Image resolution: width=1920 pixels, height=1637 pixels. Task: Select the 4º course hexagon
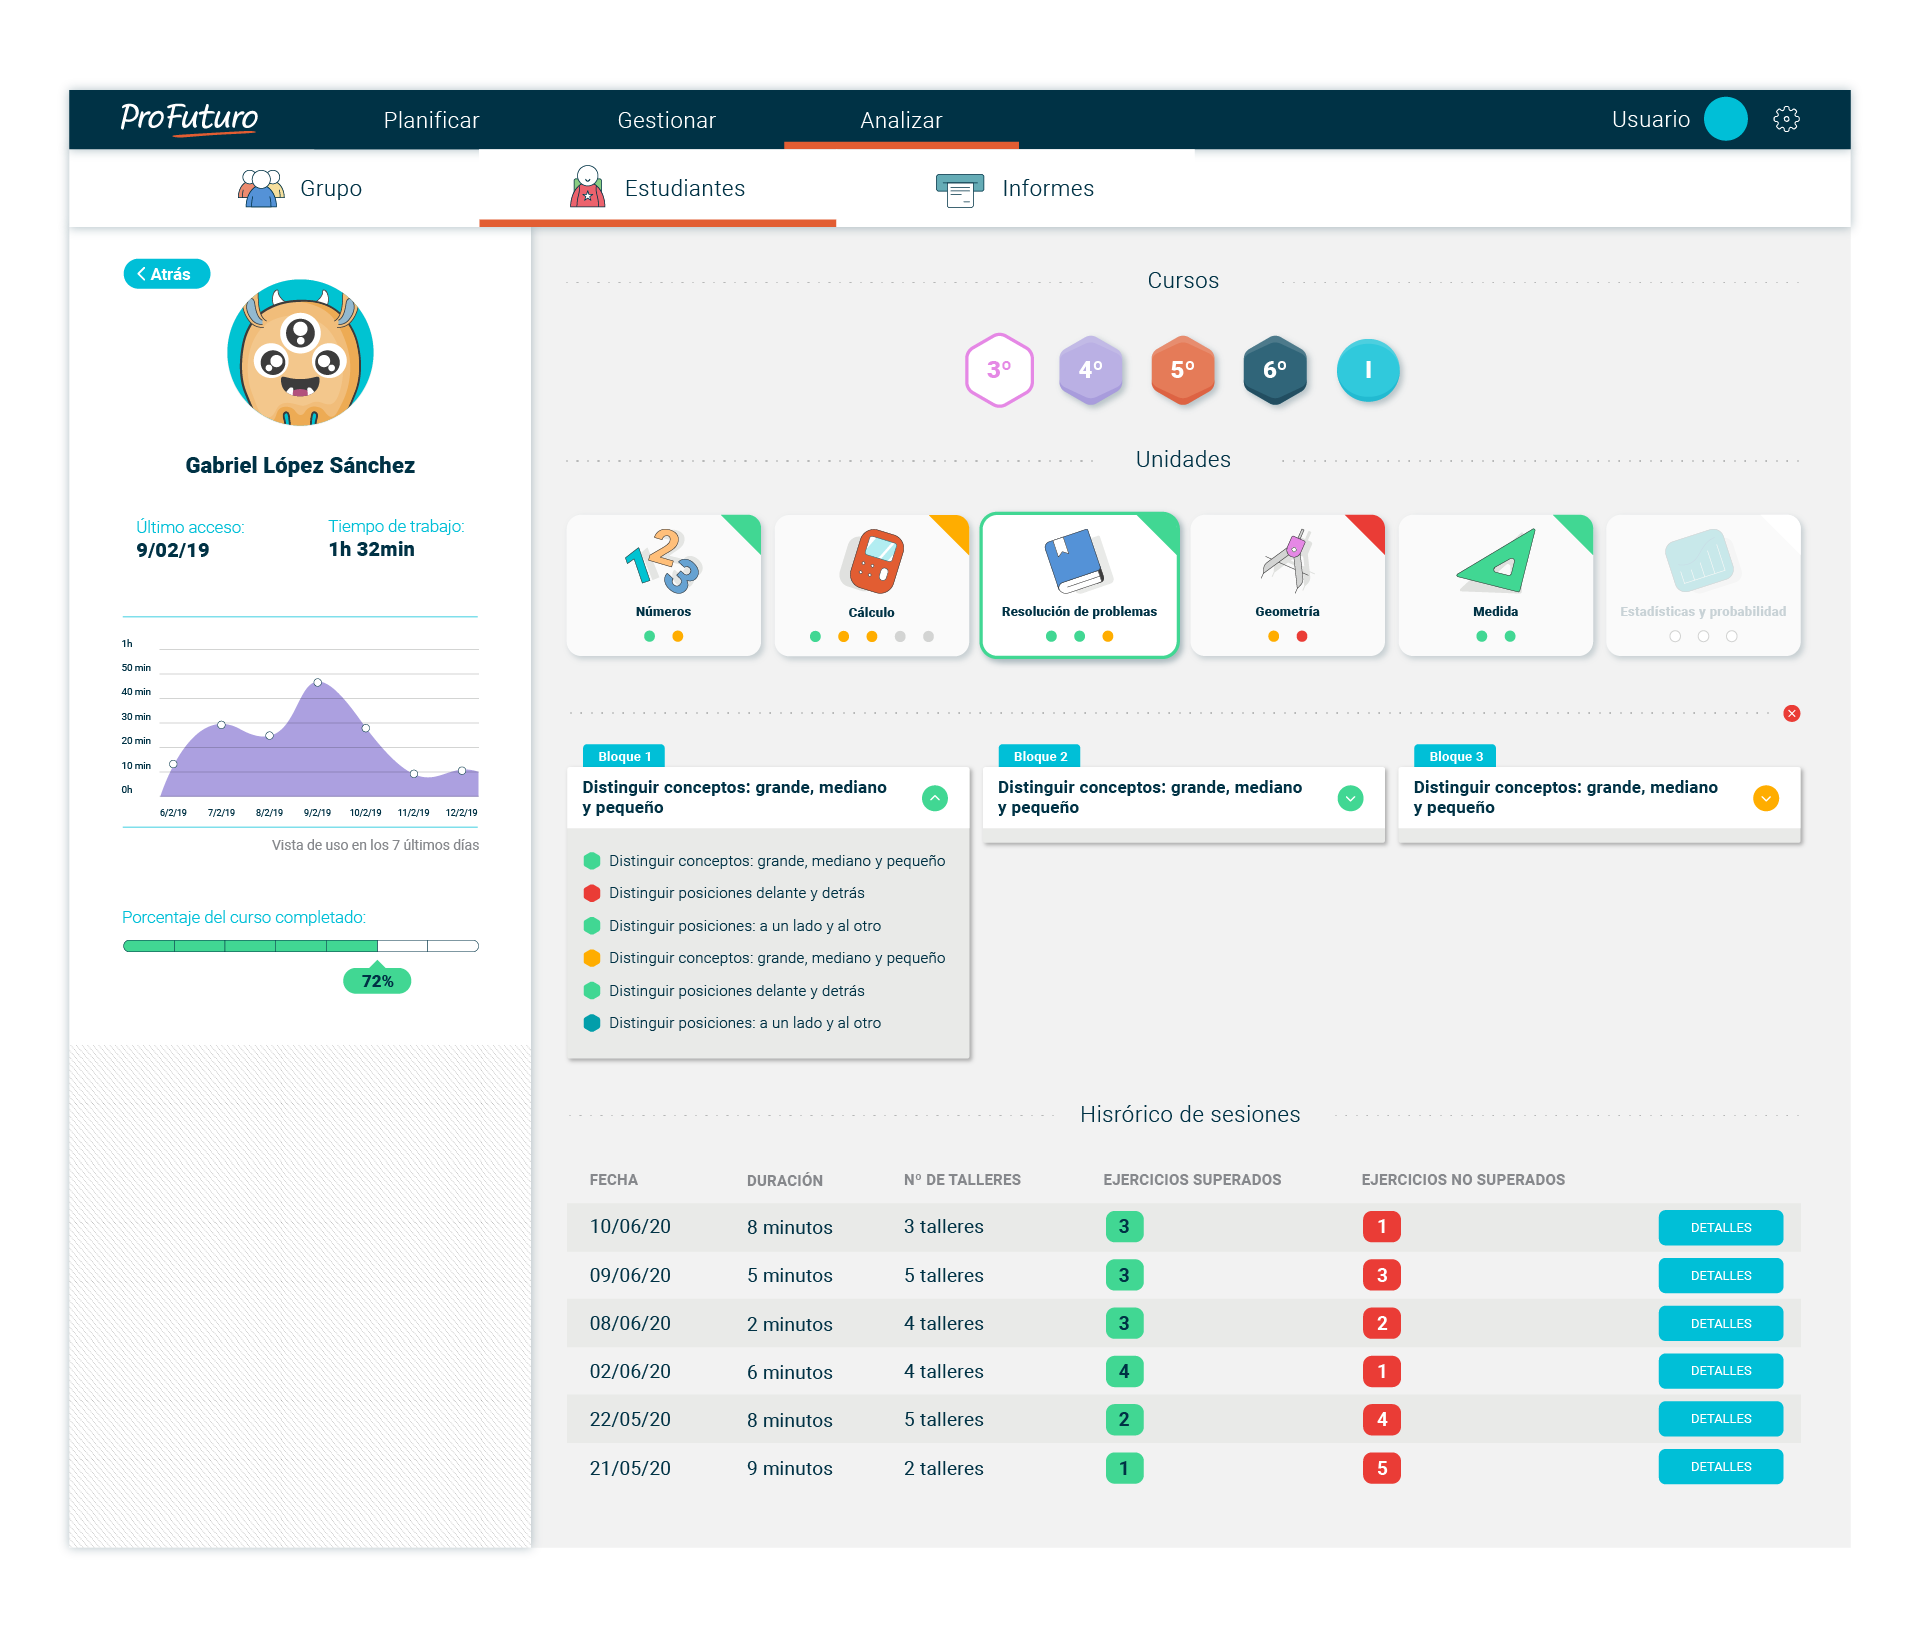(x=1091, y=369)
